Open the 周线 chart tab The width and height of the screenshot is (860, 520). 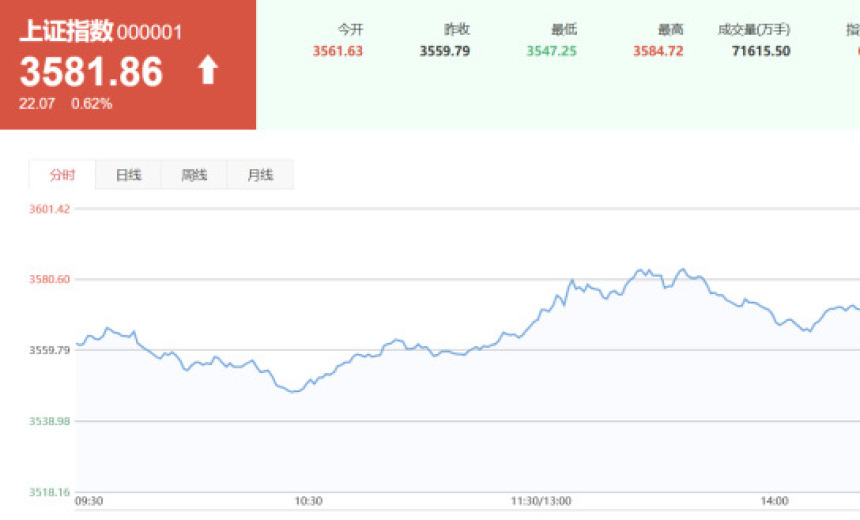pos(194,175)
